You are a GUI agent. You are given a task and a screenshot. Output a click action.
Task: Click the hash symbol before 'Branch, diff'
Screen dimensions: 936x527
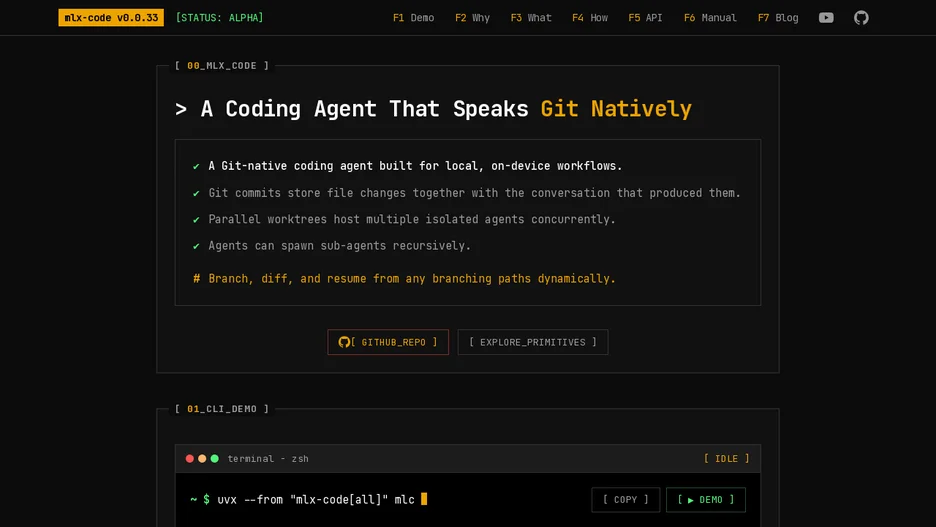pyautogui.click(x=196, y=279)
